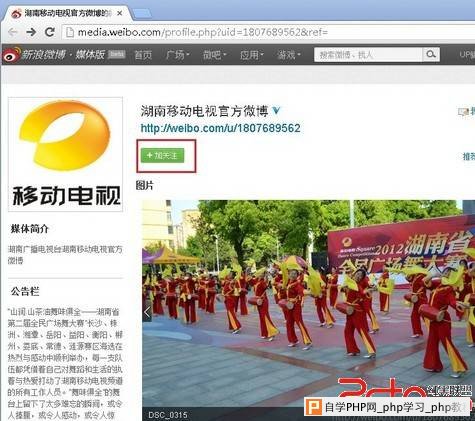Click the browser address bar URL

click(203, 32)
